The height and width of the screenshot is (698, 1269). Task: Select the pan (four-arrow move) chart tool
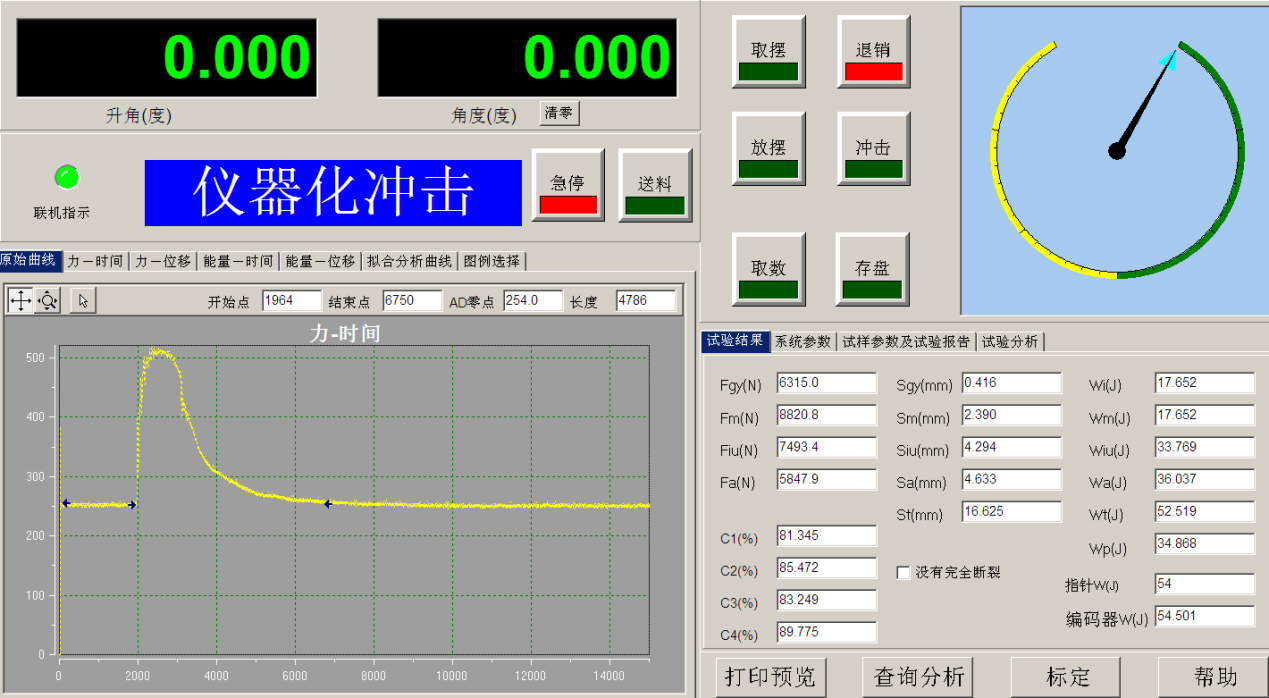click(x=20, y=300)
